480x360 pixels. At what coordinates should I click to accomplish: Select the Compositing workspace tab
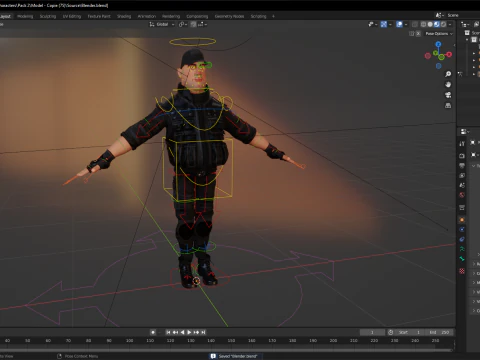click(x=197, y=16)
